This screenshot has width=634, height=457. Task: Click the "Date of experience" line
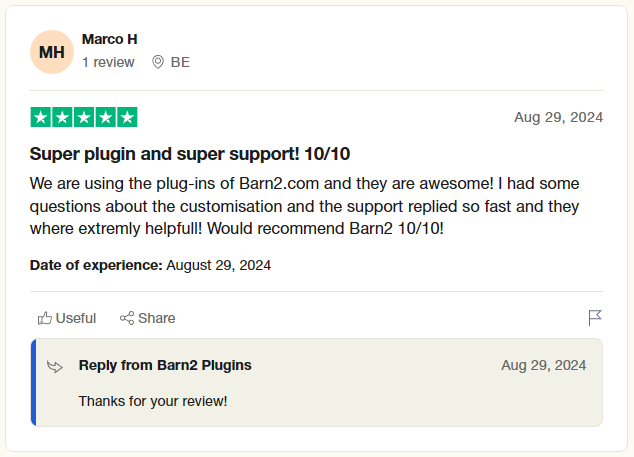(150, 265)
